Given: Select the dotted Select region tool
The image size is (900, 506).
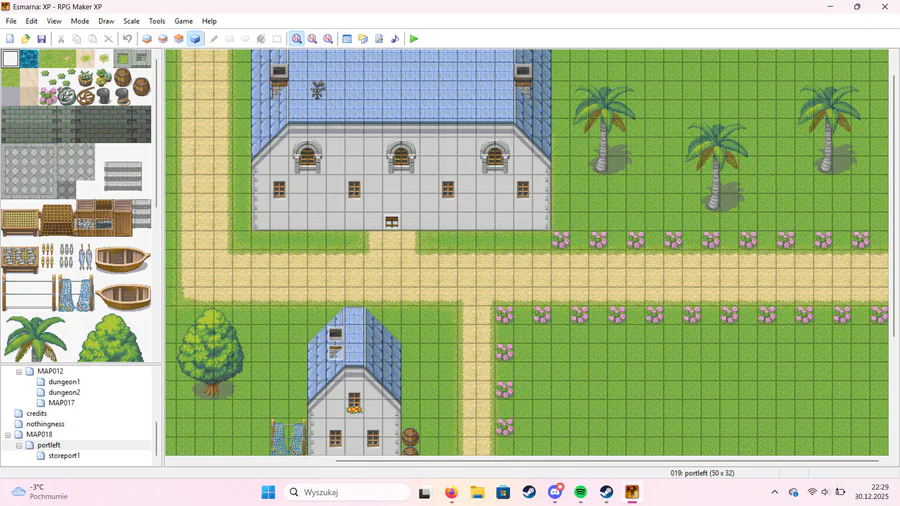Looking at the screenshot, I should coord(277,39).
